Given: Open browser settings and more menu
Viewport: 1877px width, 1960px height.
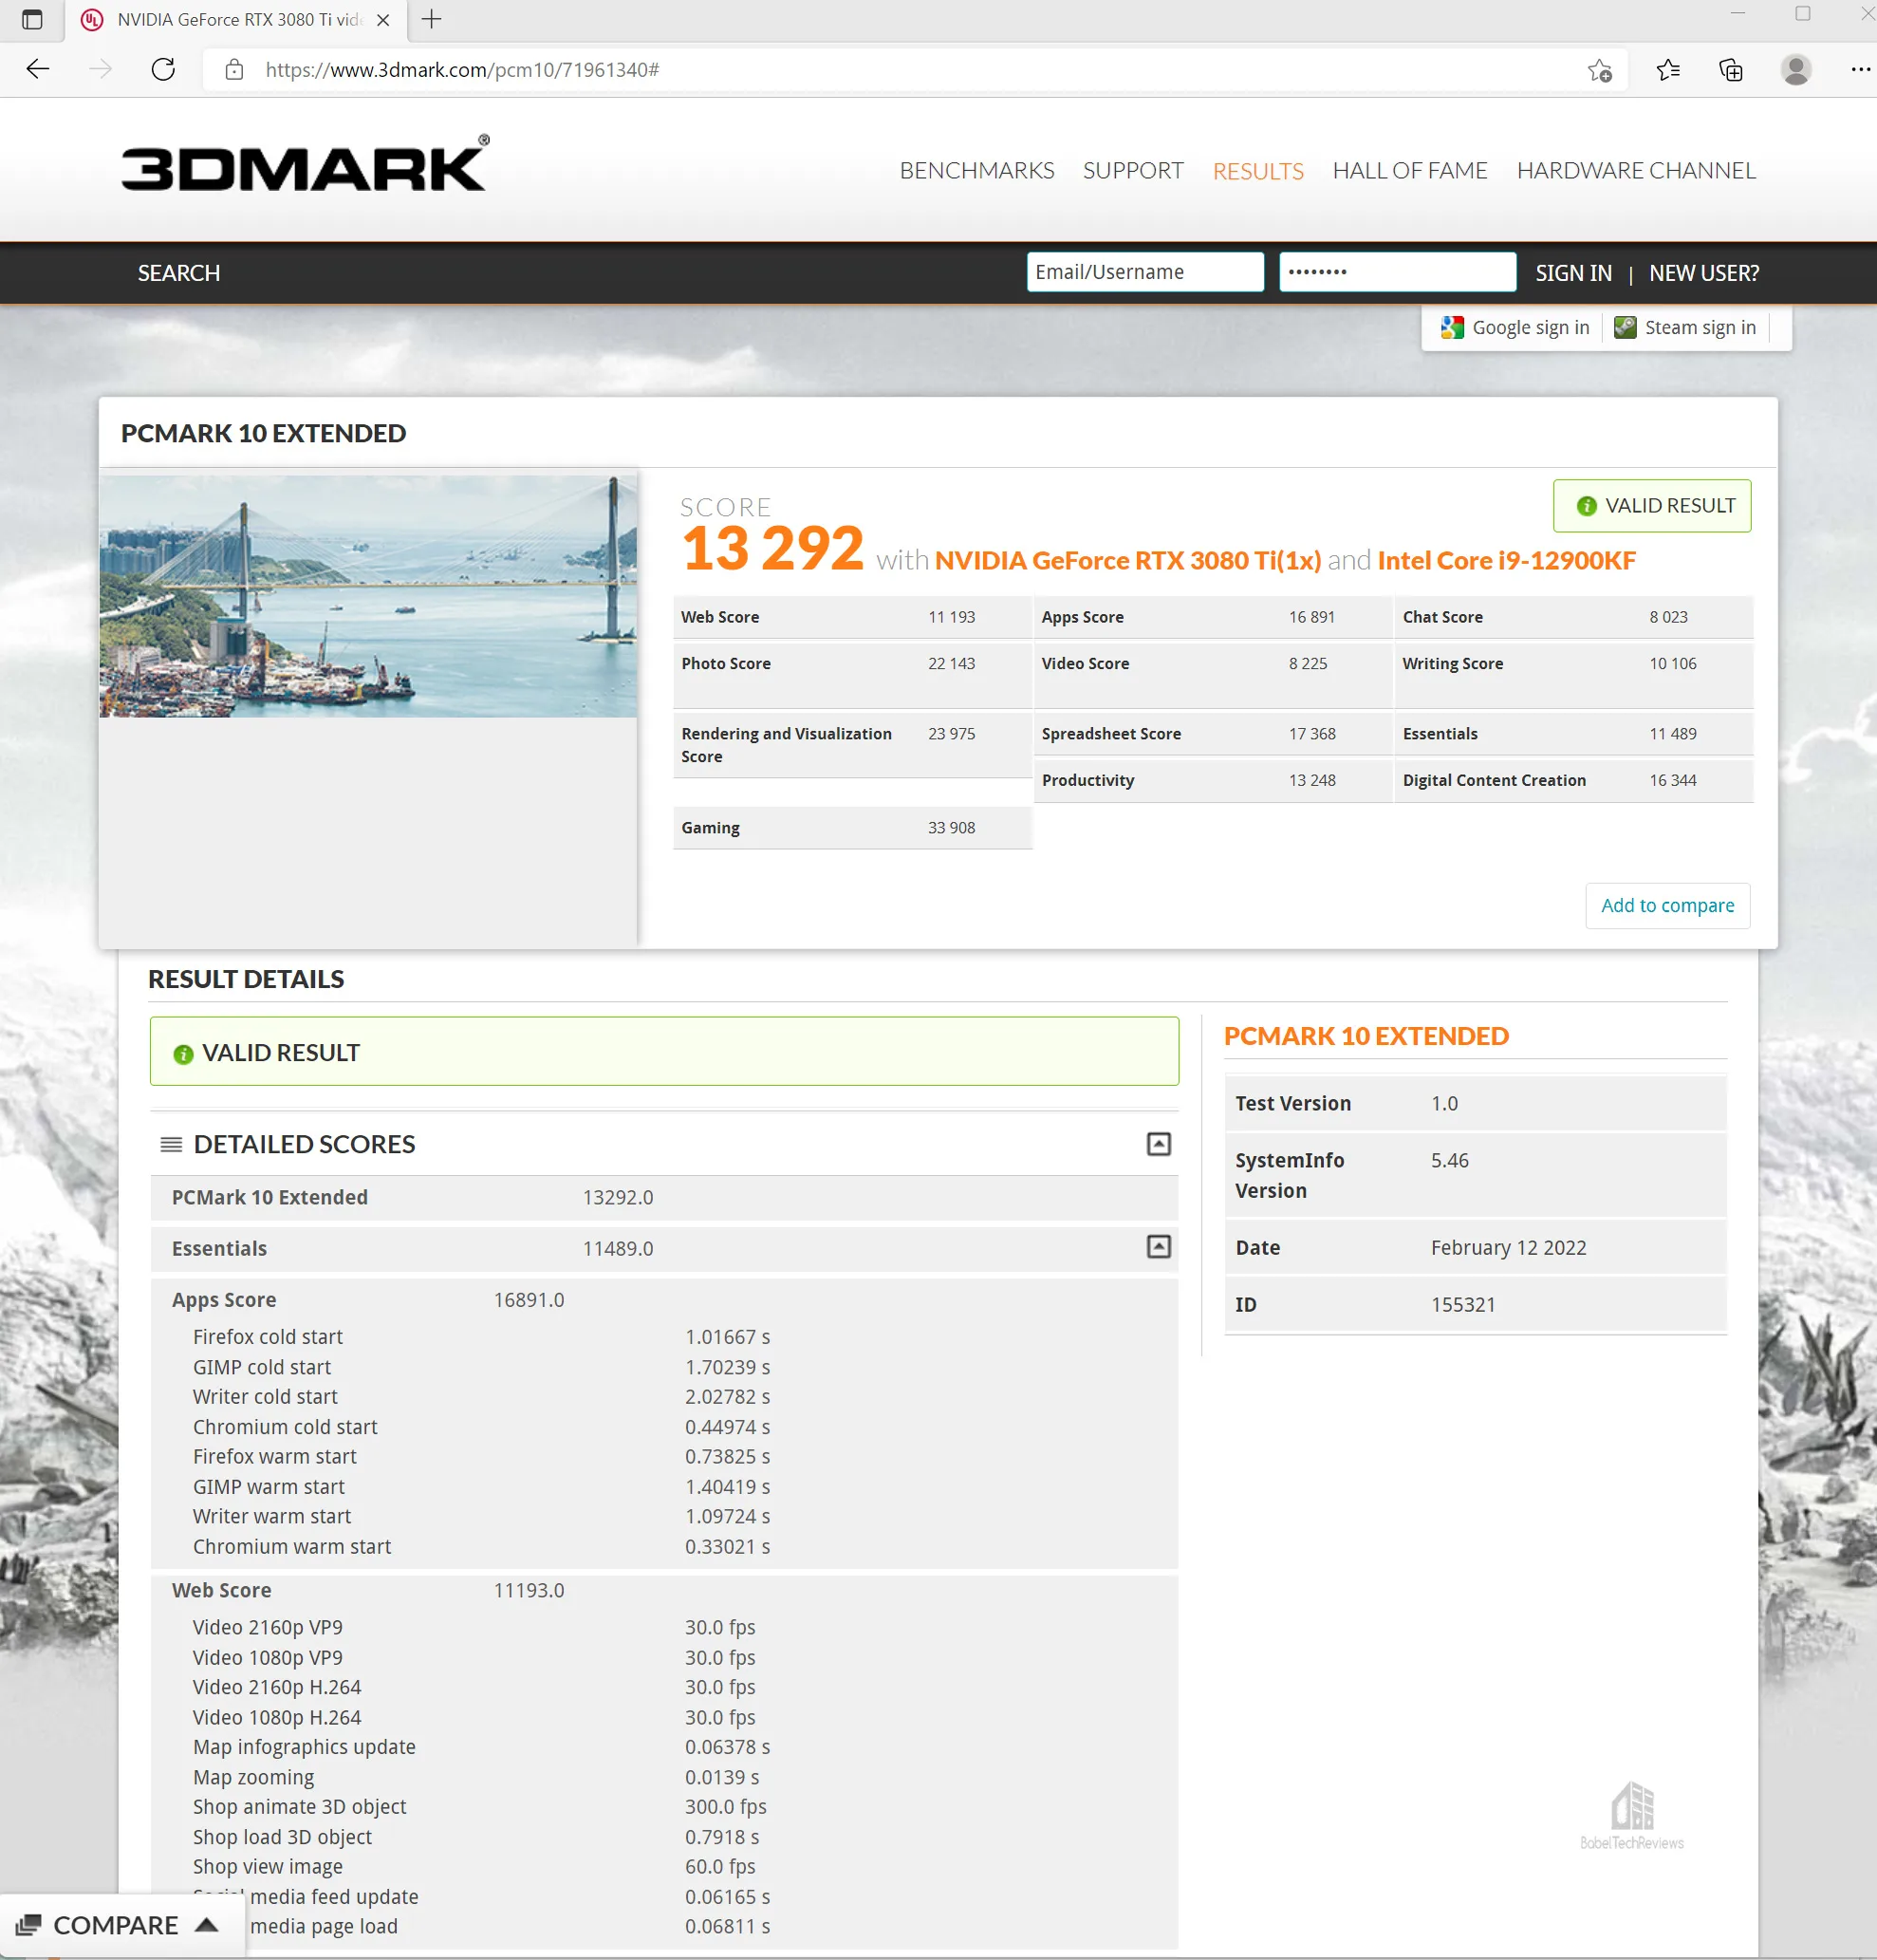Looking at the screenshot, I should pos(1859,70).
